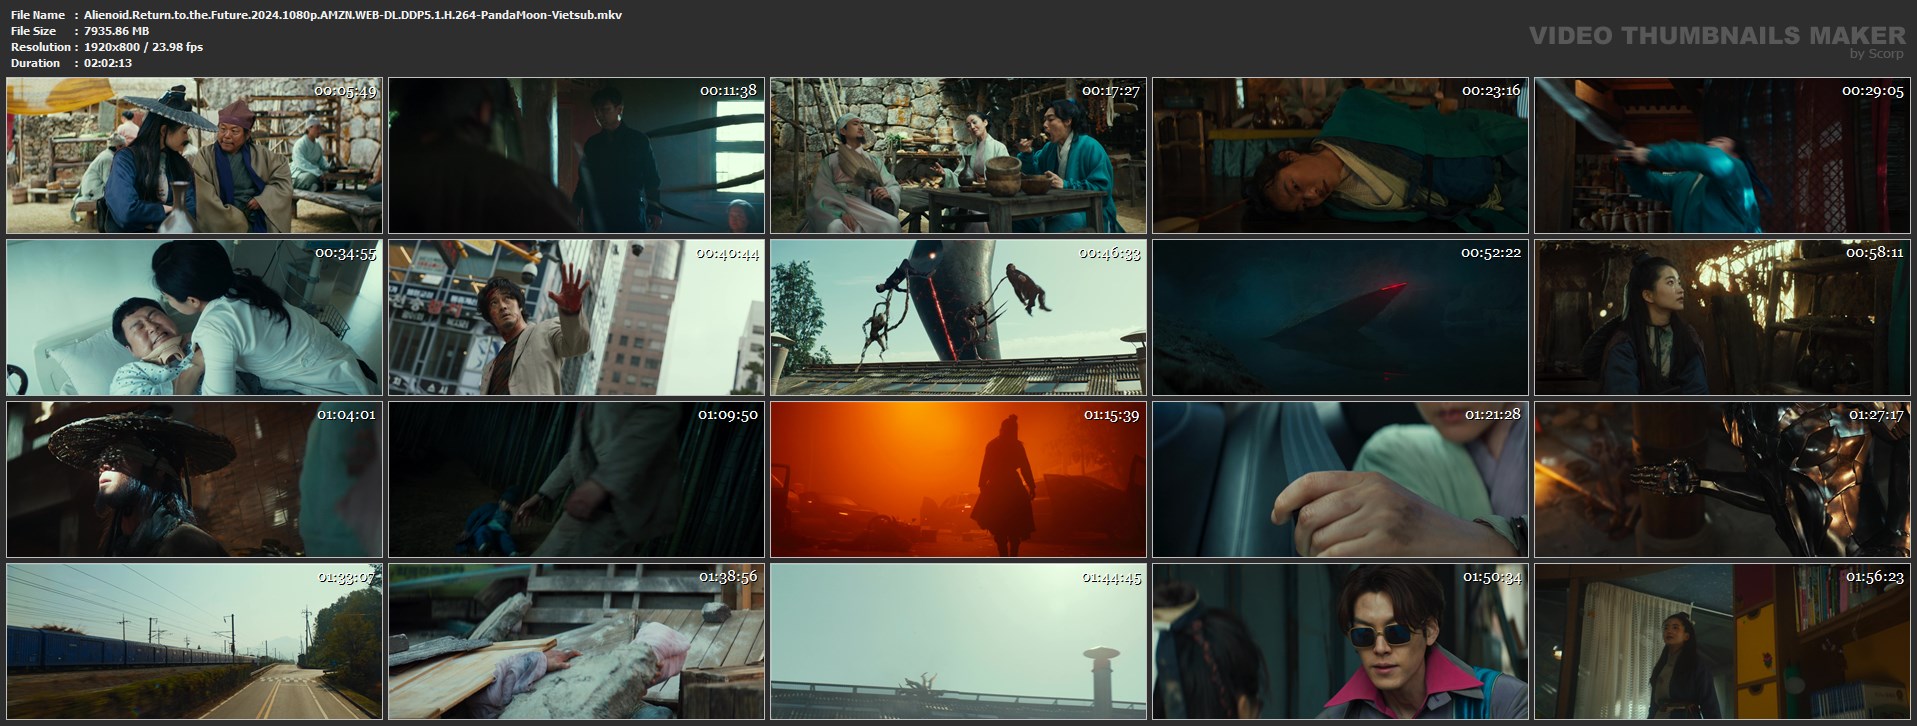
Task: Select the thumbnail at 01:21:28
Action: pos(1340,480)
